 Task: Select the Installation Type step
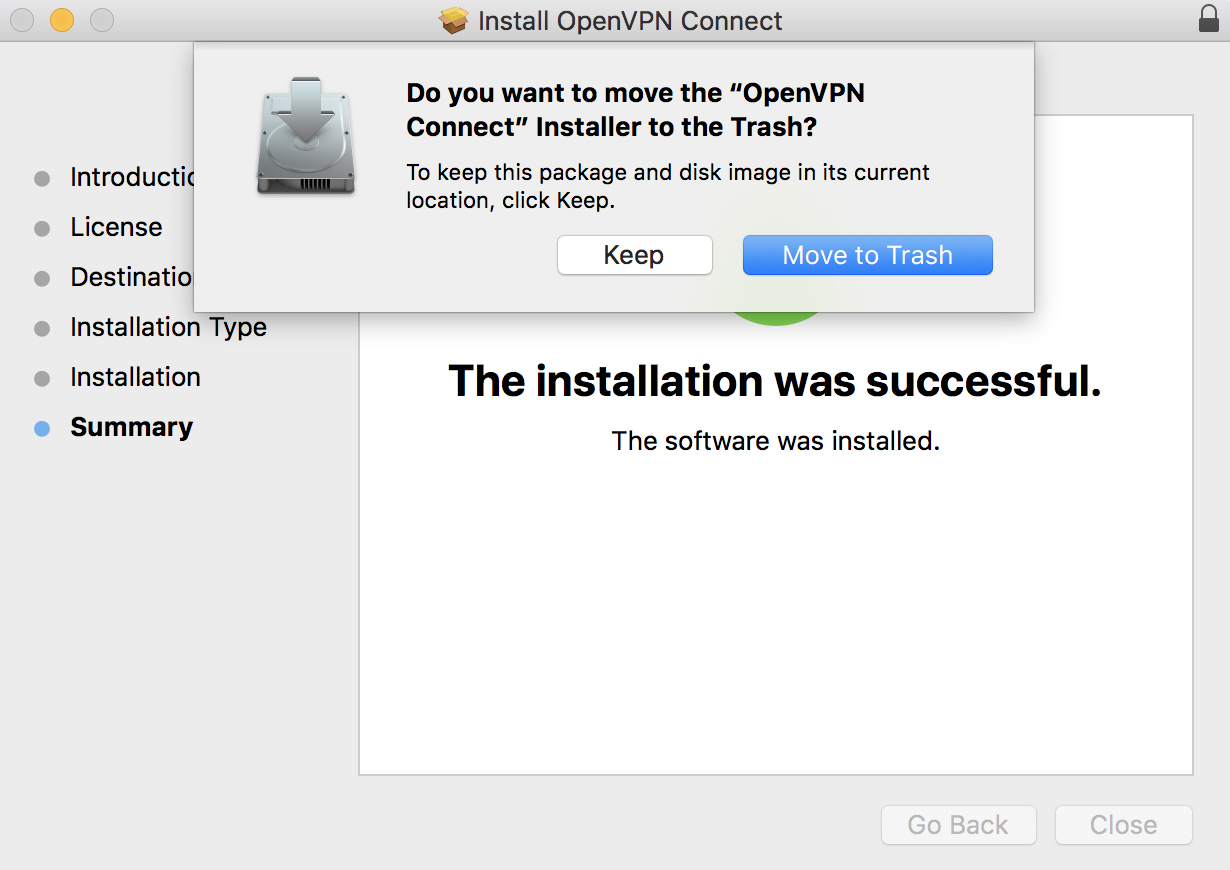[168, 327]
